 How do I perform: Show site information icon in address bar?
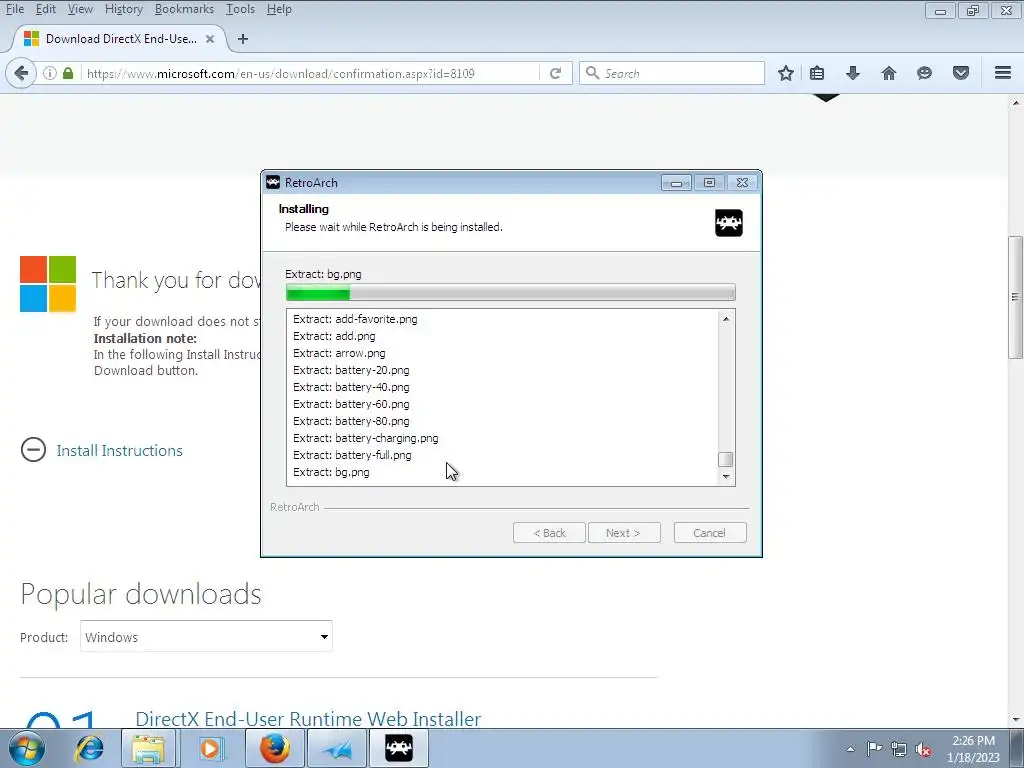(x=50, y=73)
